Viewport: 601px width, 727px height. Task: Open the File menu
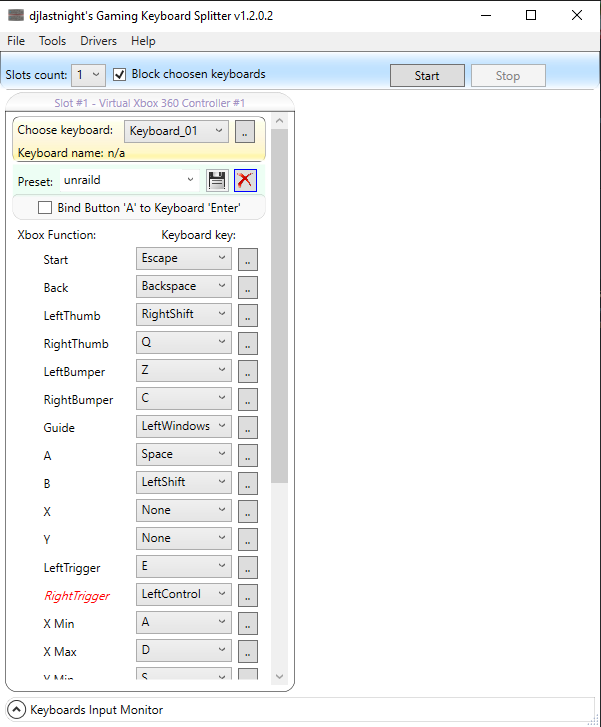(x=16, y=41)
